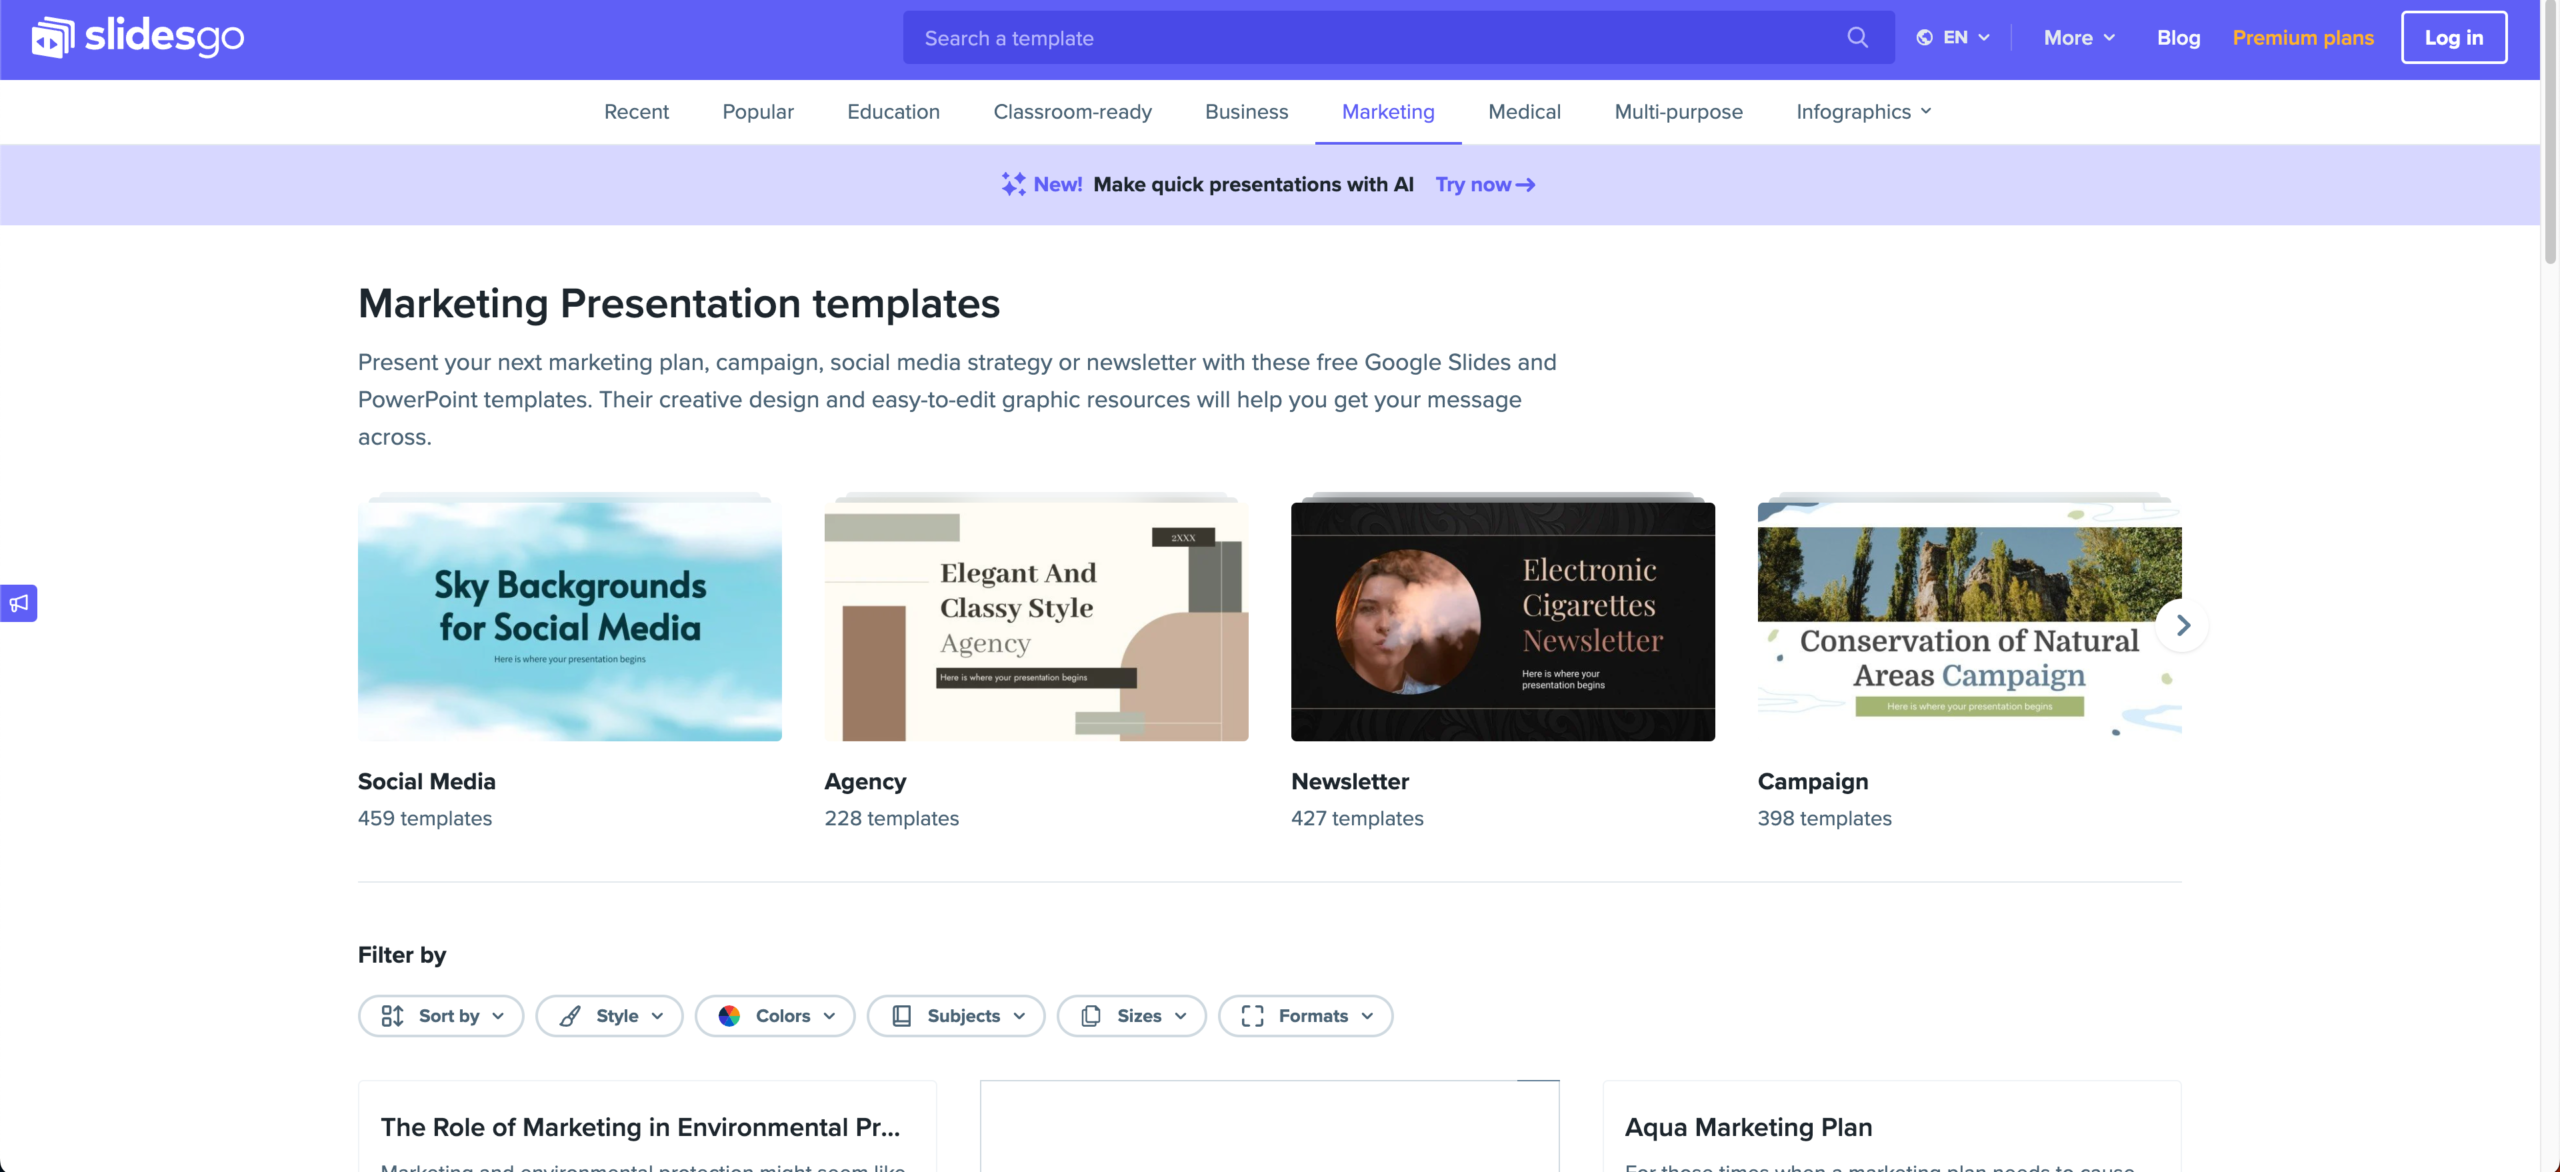Follow the Try now link

(x=1484, y=184)
